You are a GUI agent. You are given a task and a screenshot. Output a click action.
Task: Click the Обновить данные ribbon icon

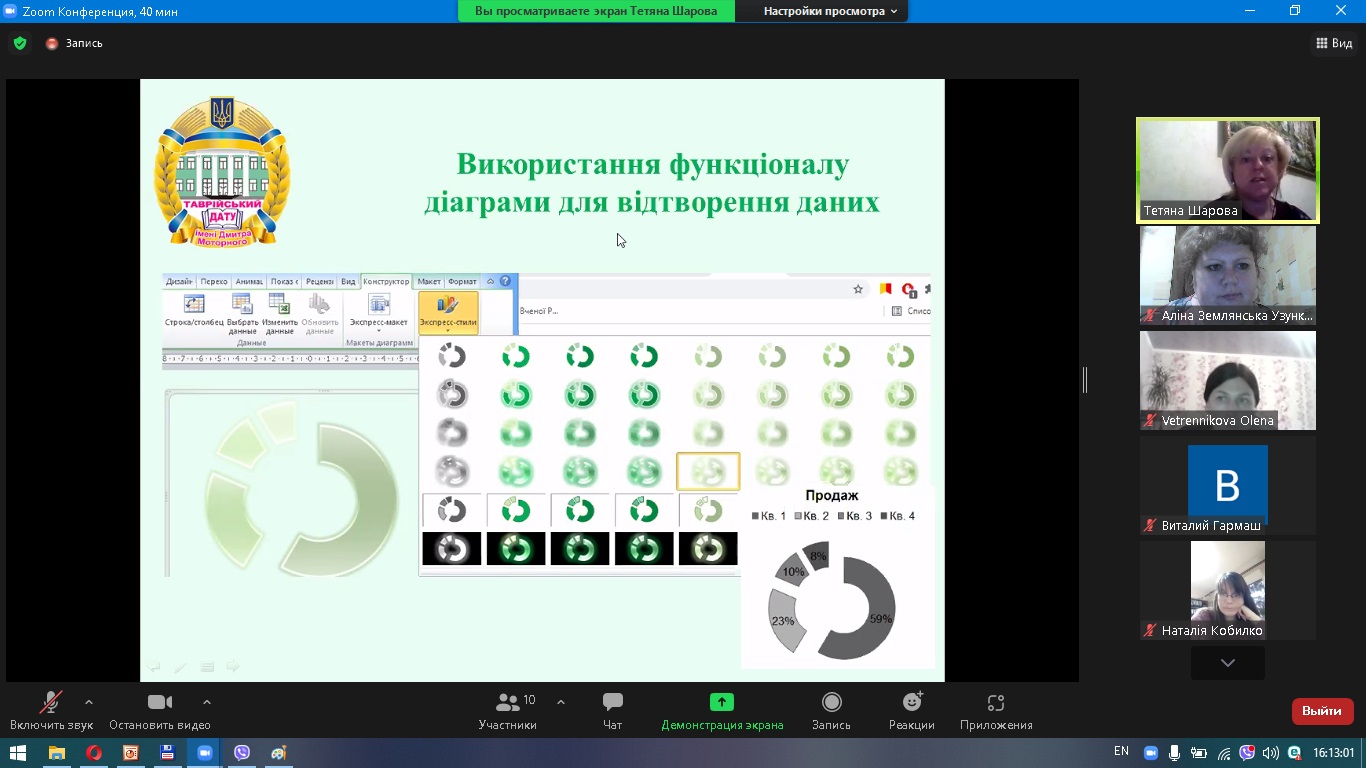coord(319,314)
